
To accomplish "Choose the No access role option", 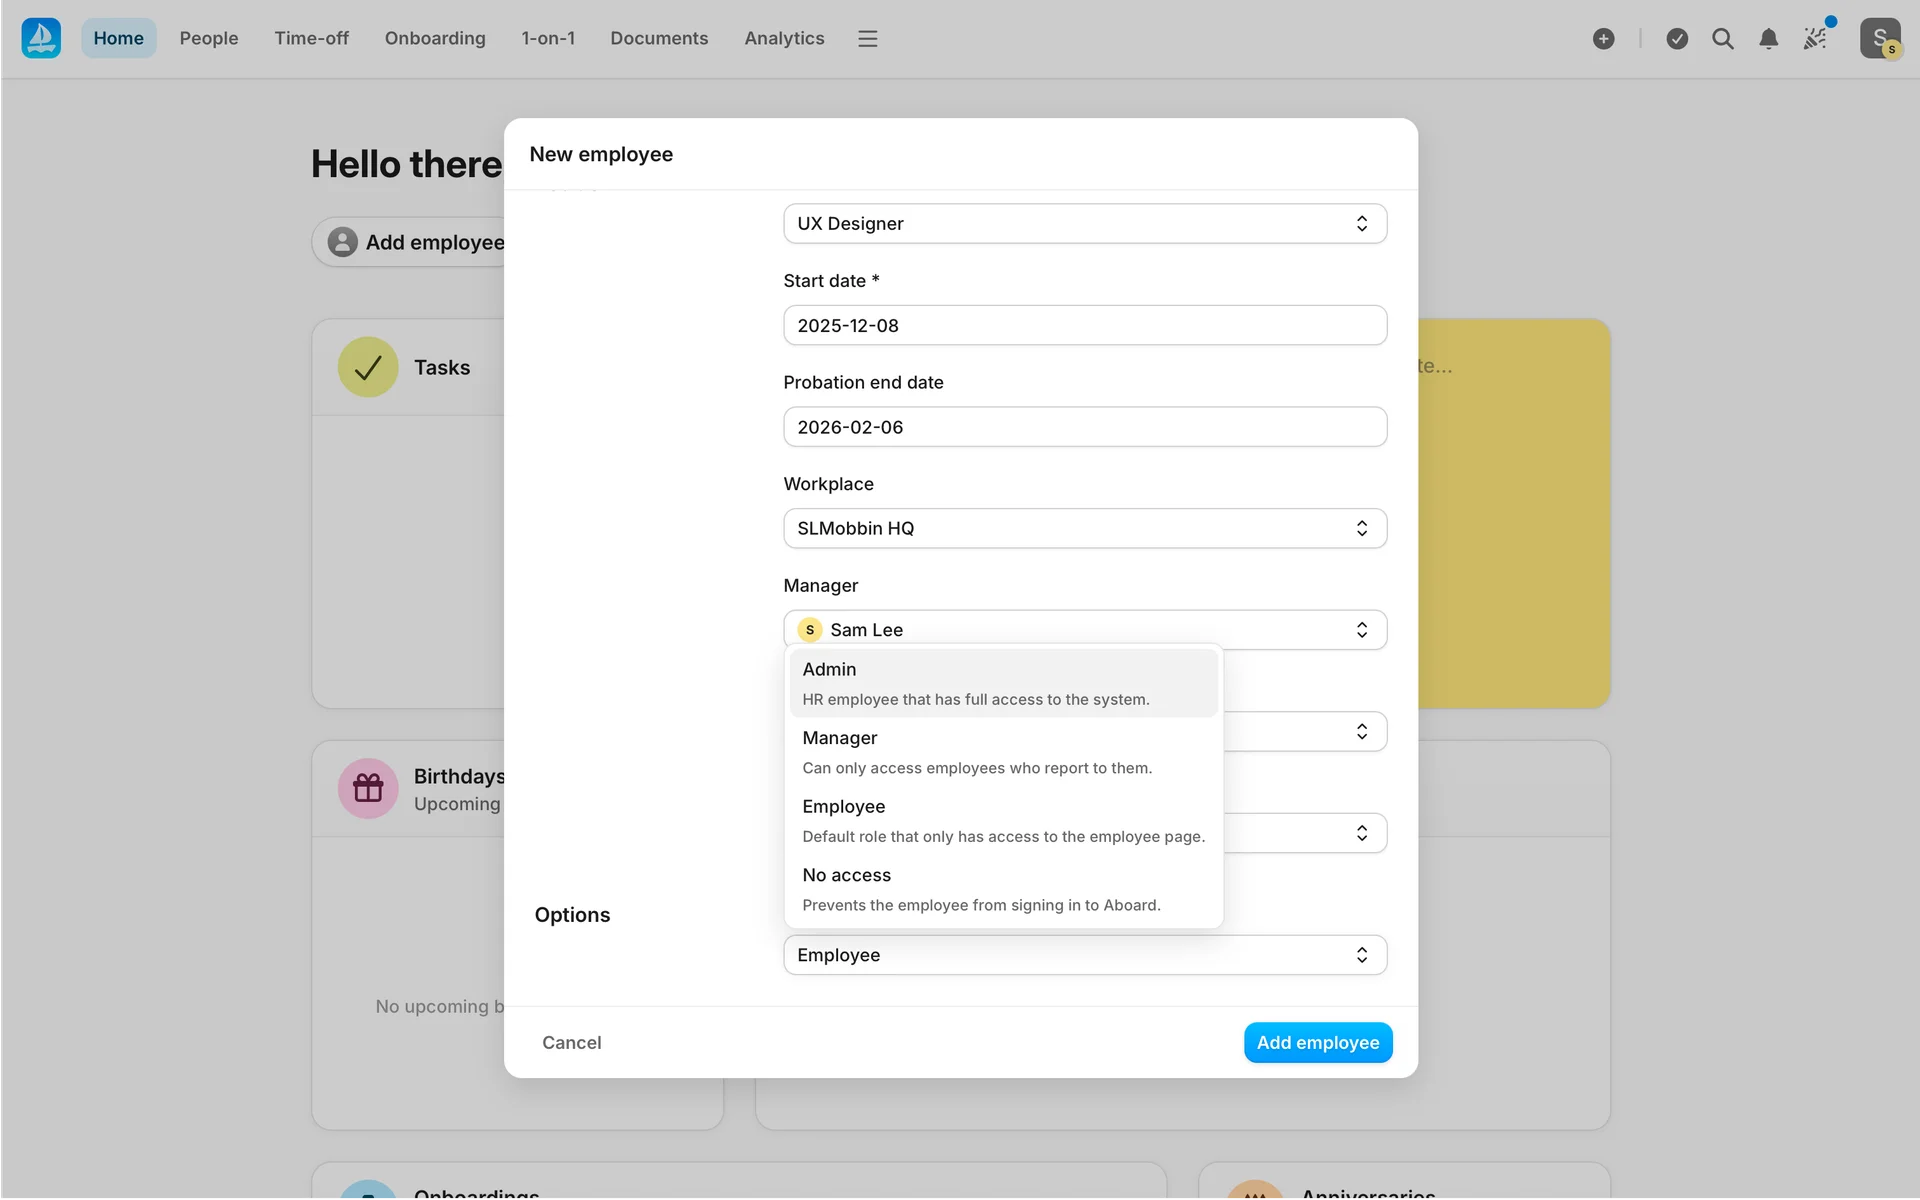I will [x=1003, y=889].
